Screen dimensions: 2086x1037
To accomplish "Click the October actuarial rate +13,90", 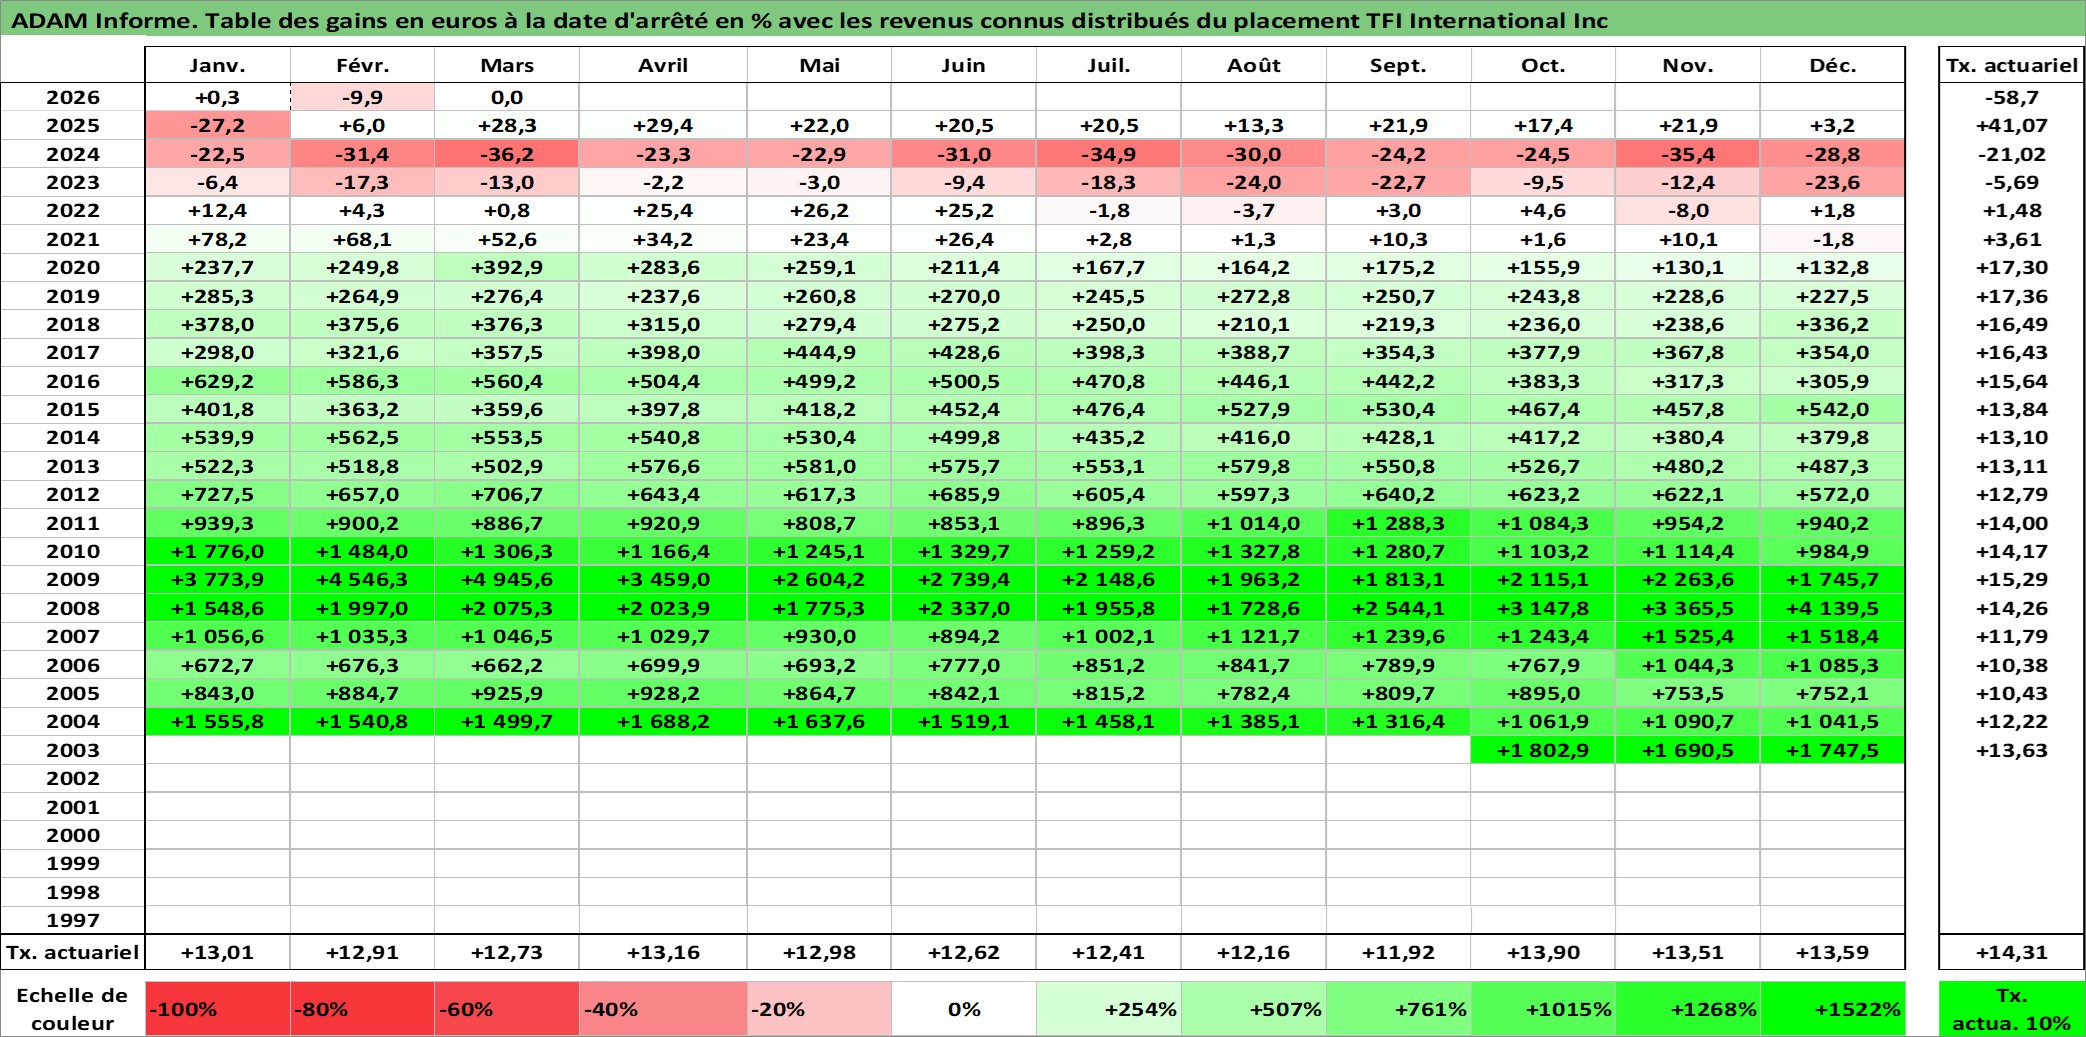I will coord(1543,952).
